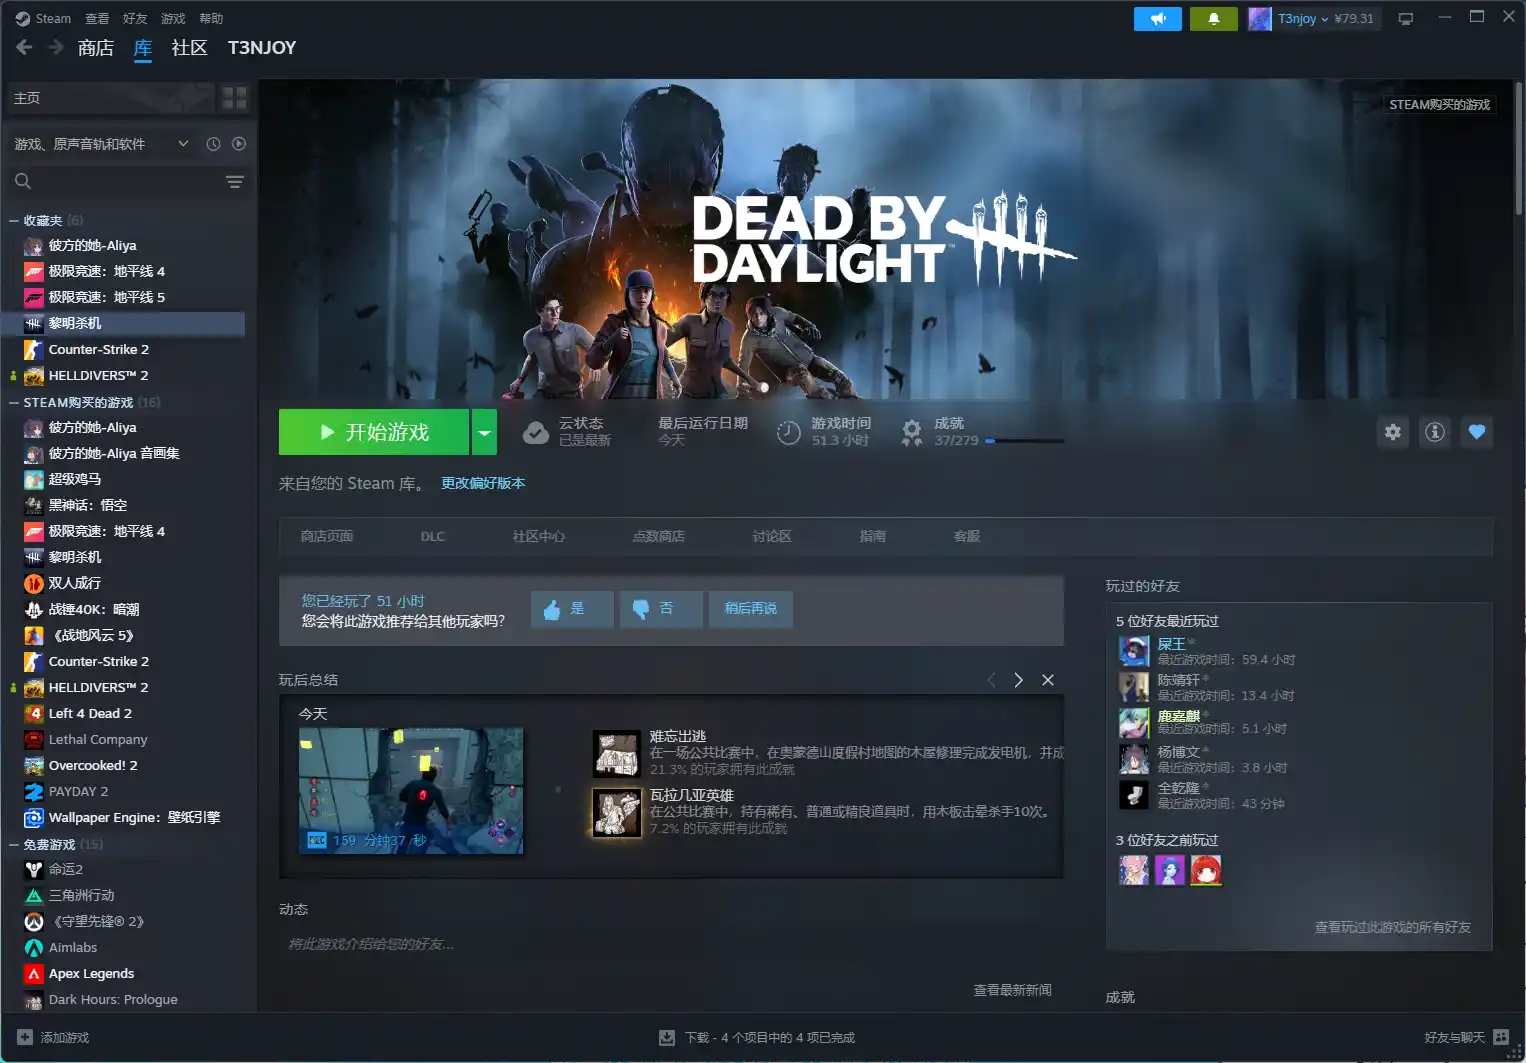Open the play button dropdown arrow

[x=484, y=432]
